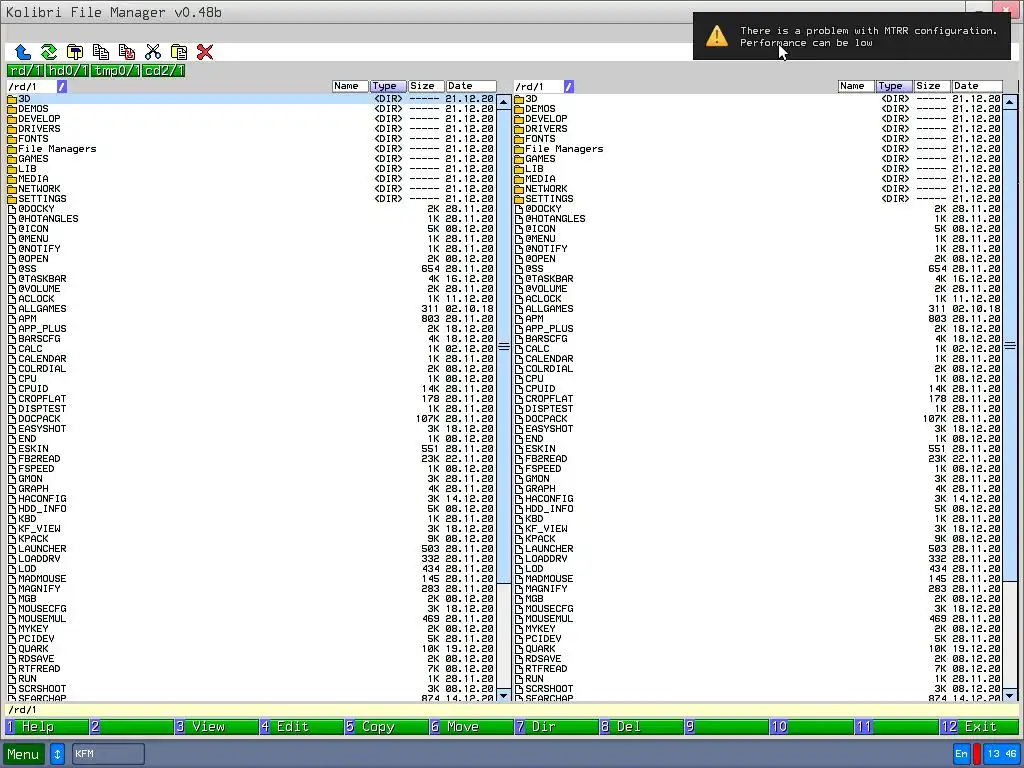Click the 6 Move function button

tap(471, 726)
